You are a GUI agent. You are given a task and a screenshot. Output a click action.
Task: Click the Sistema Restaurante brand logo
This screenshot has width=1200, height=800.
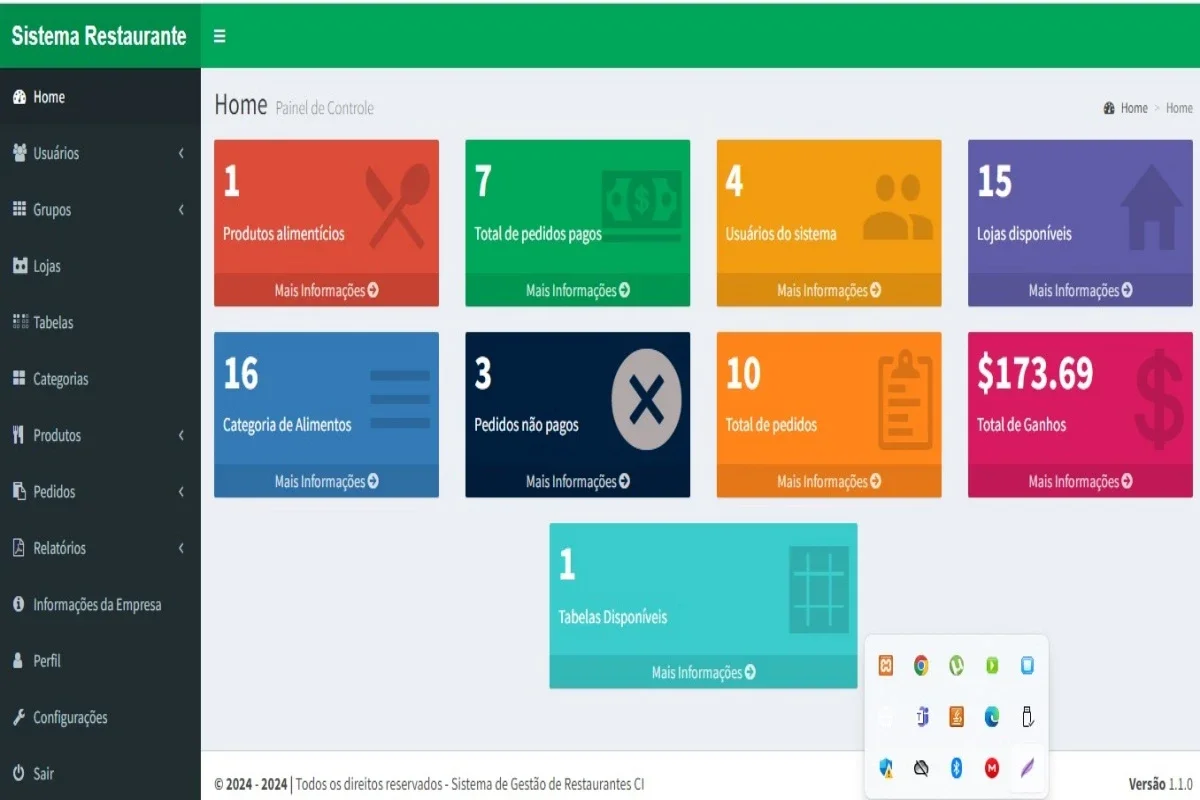99,36
